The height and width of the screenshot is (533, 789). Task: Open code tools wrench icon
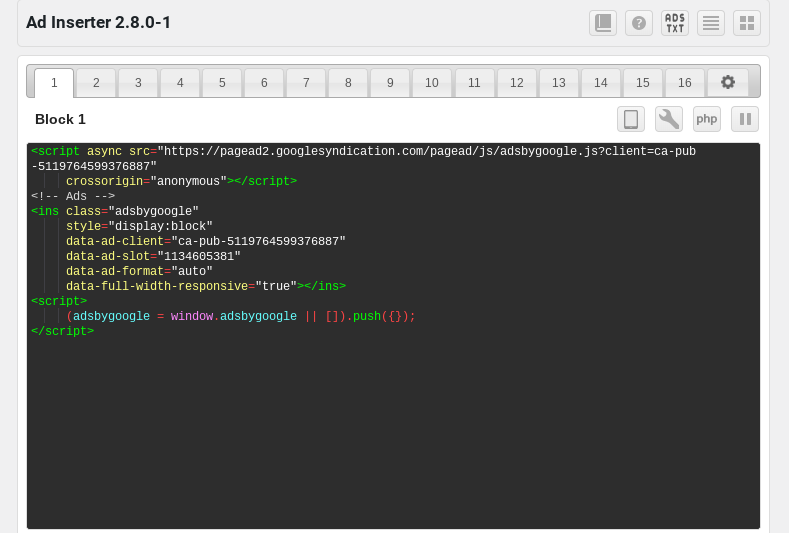669,119
